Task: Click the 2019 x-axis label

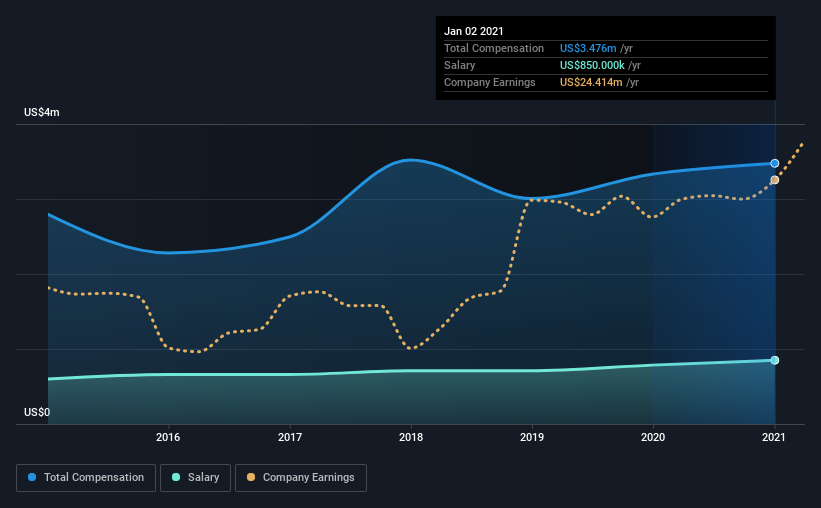Action: pyautogui.click(x=532, y=437)
